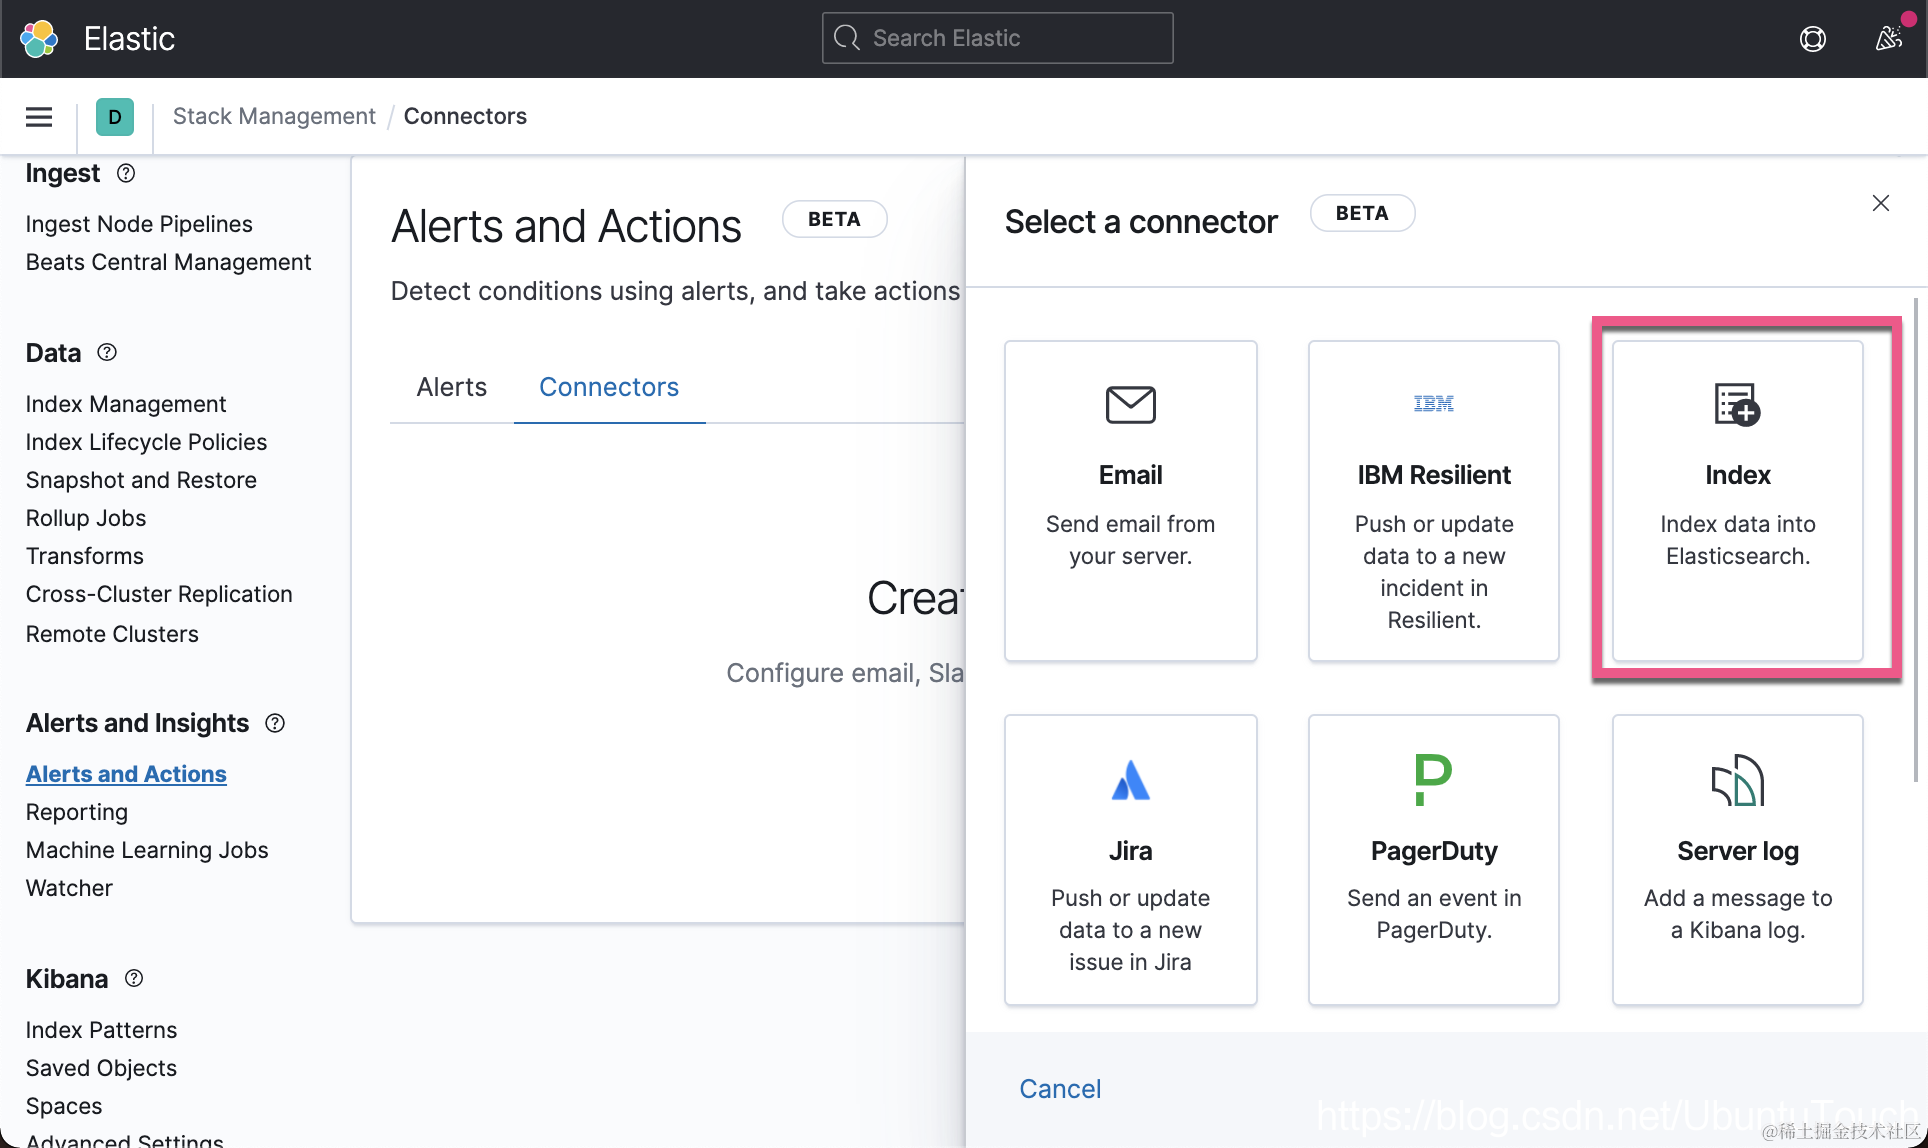Select the Server log connector icon

[1737, 781]
